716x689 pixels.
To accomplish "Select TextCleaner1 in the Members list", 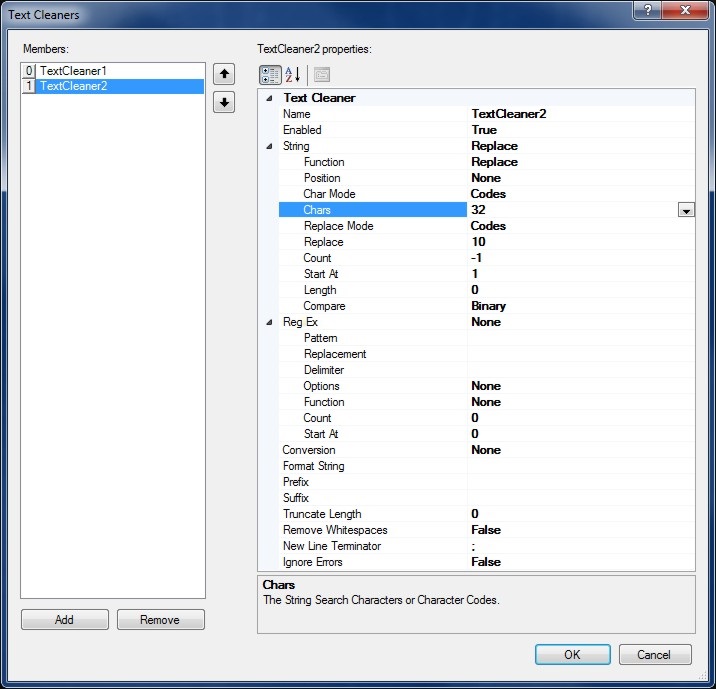I will 73,71.
